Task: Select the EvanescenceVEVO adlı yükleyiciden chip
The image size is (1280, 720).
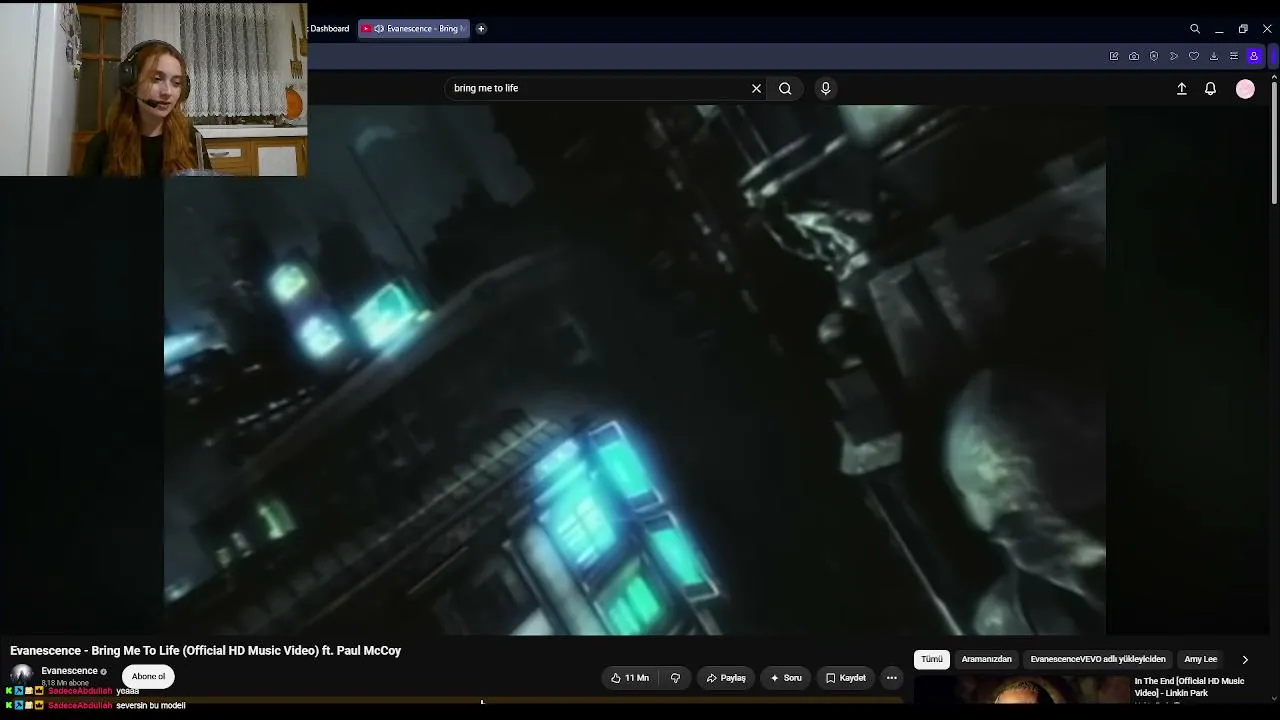Action: 1098,660
